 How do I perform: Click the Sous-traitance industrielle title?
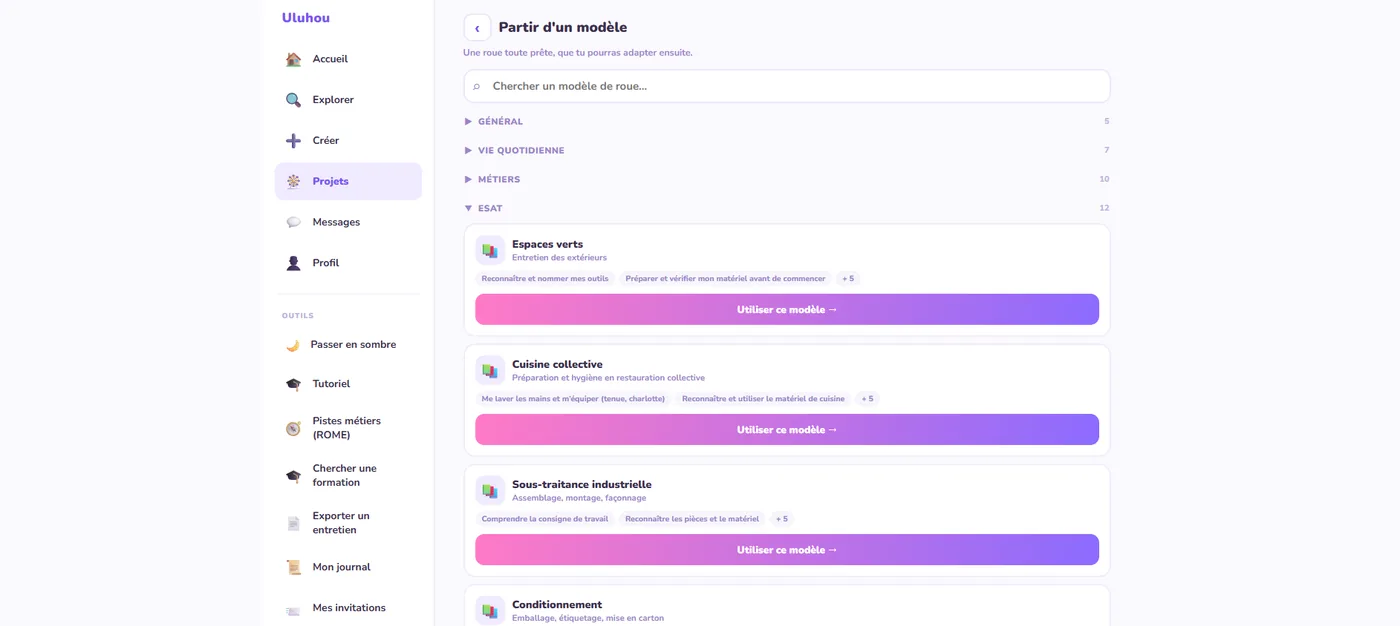[x=582, y=484]
